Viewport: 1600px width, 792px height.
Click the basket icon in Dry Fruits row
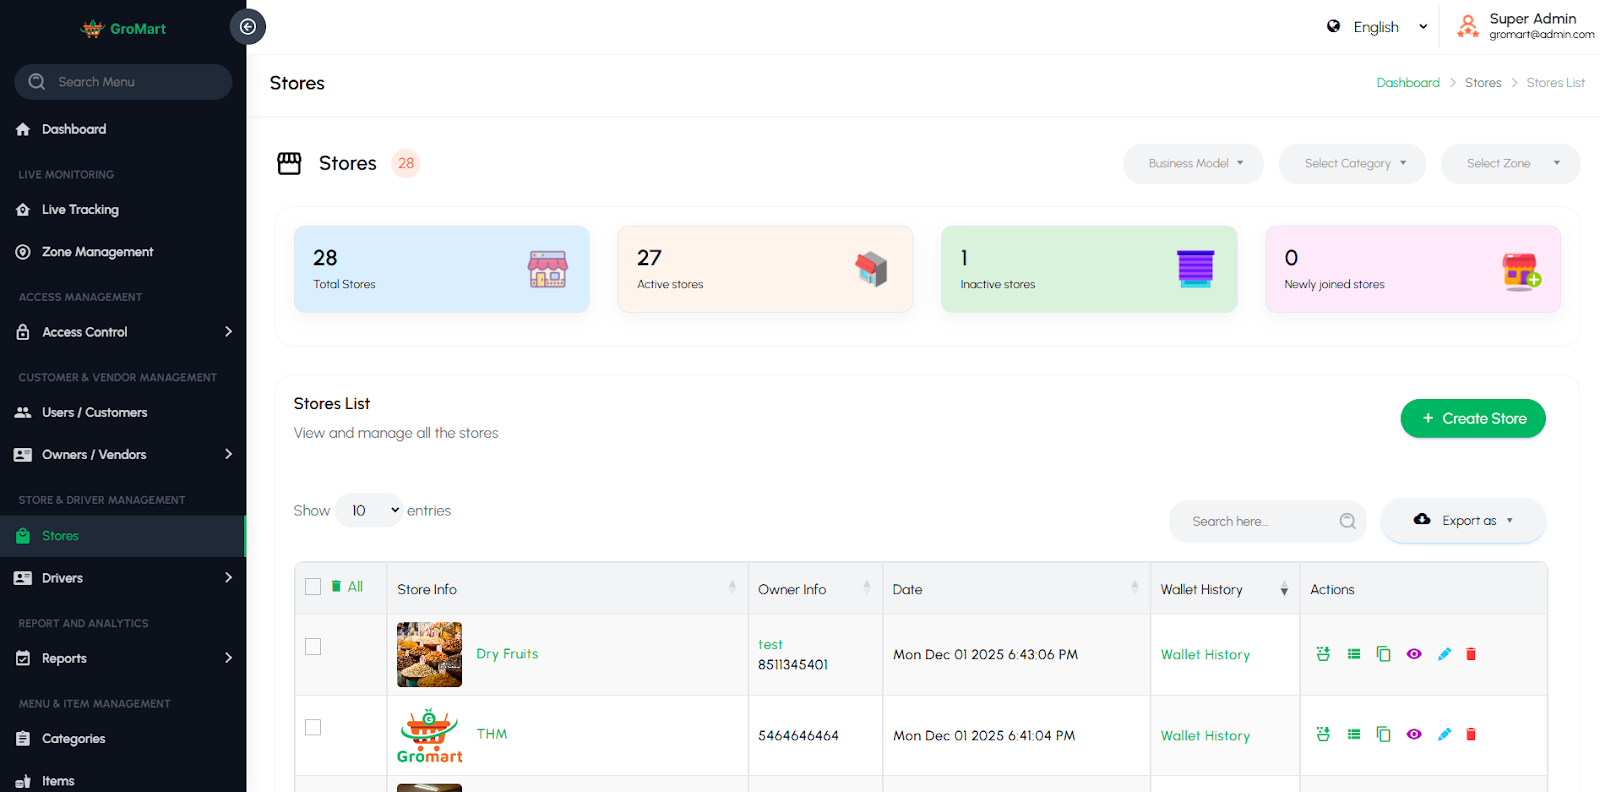click(1323, 654)
